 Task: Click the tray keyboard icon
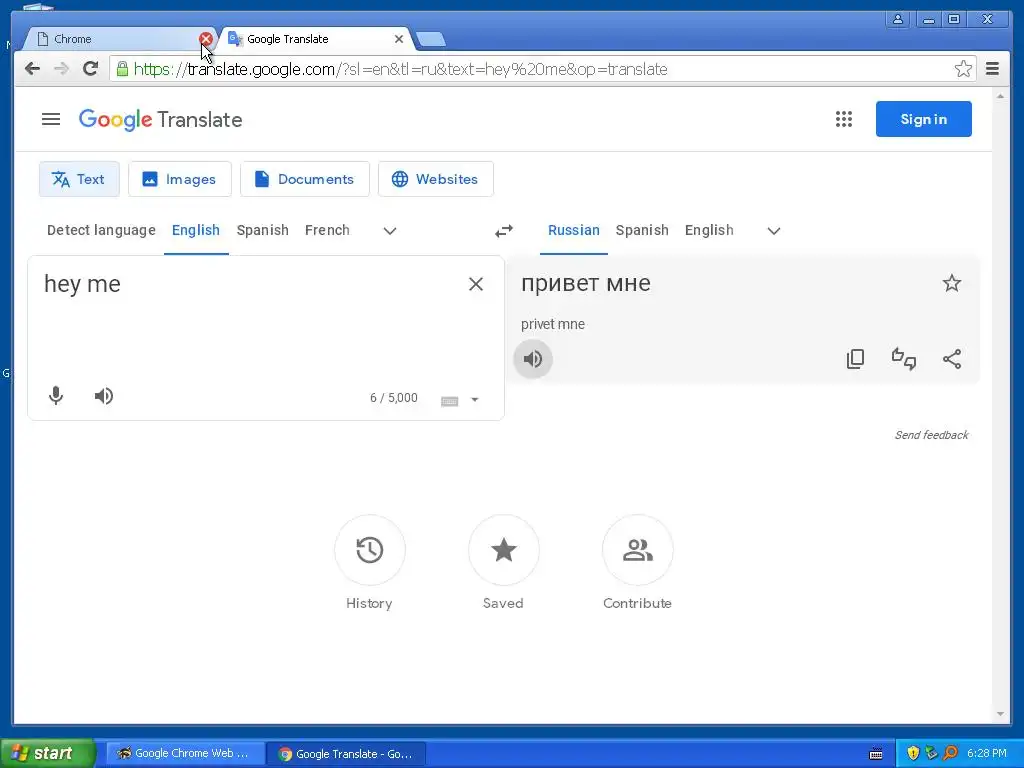[x=876, y=754]
